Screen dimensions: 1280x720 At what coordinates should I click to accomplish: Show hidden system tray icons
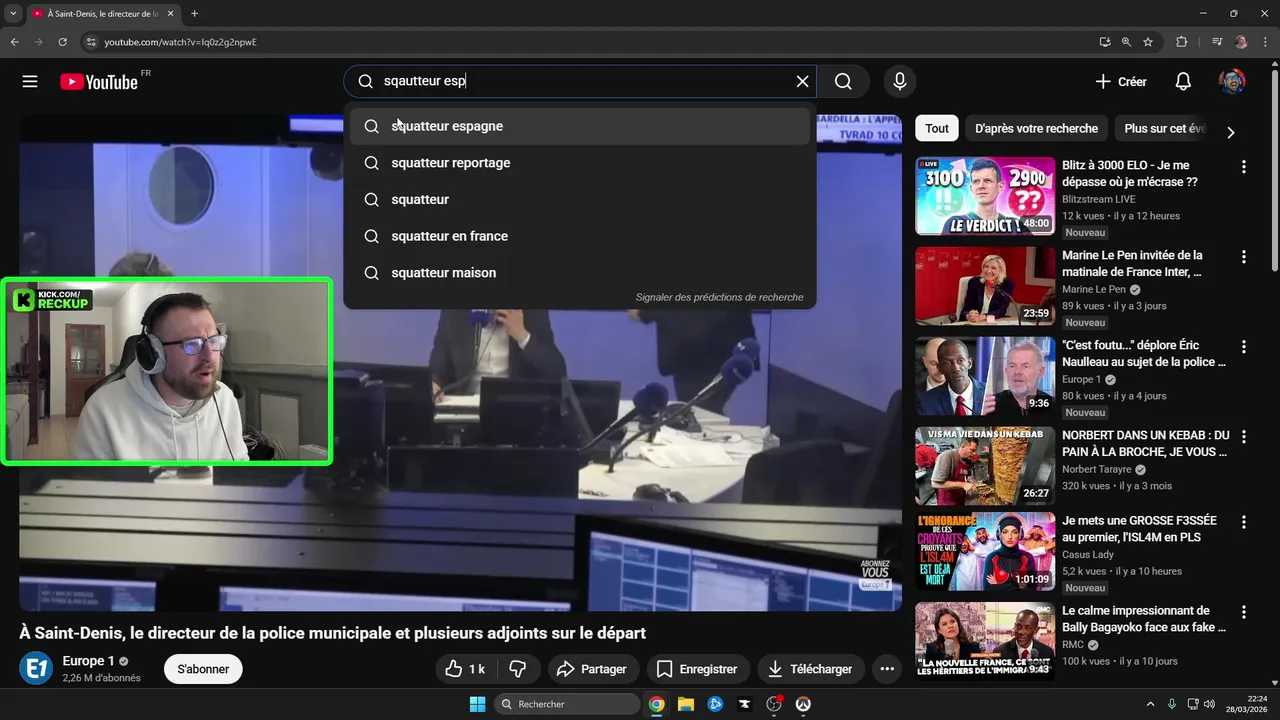tap(1150, 704)
